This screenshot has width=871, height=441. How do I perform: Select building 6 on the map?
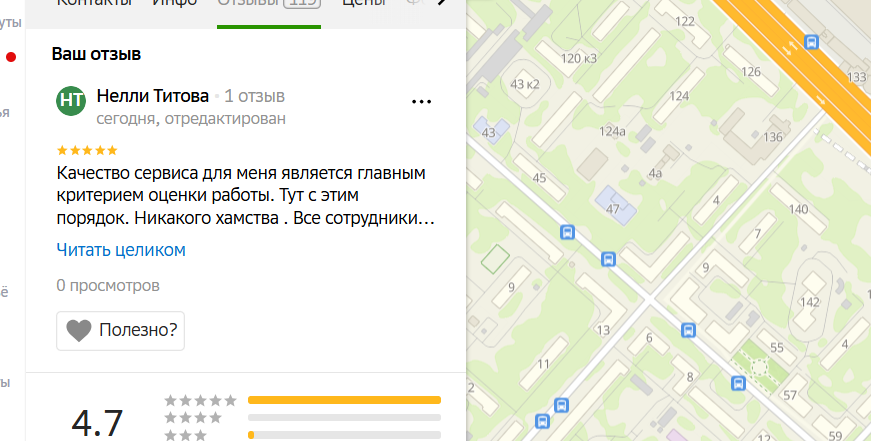click(649, 339)
